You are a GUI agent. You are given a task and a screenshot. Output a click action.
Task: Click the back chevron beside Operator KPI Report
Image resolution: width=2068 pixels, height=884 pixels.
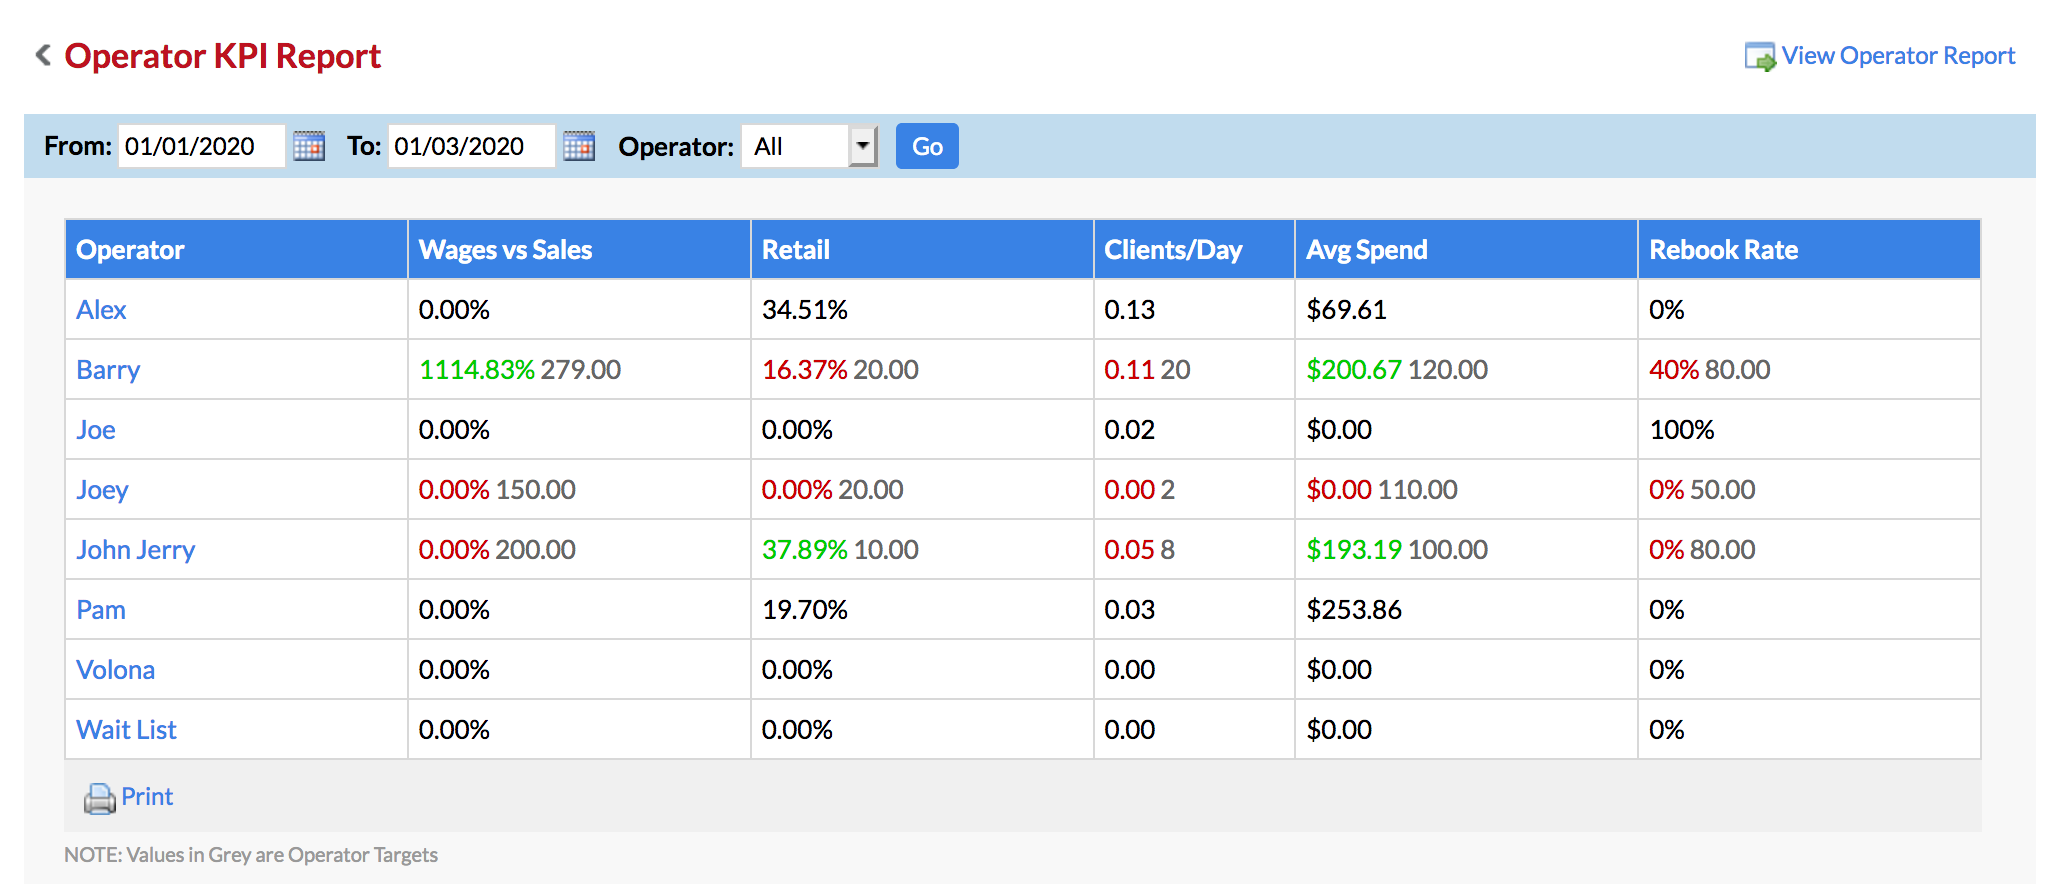[x=43, y=55]
